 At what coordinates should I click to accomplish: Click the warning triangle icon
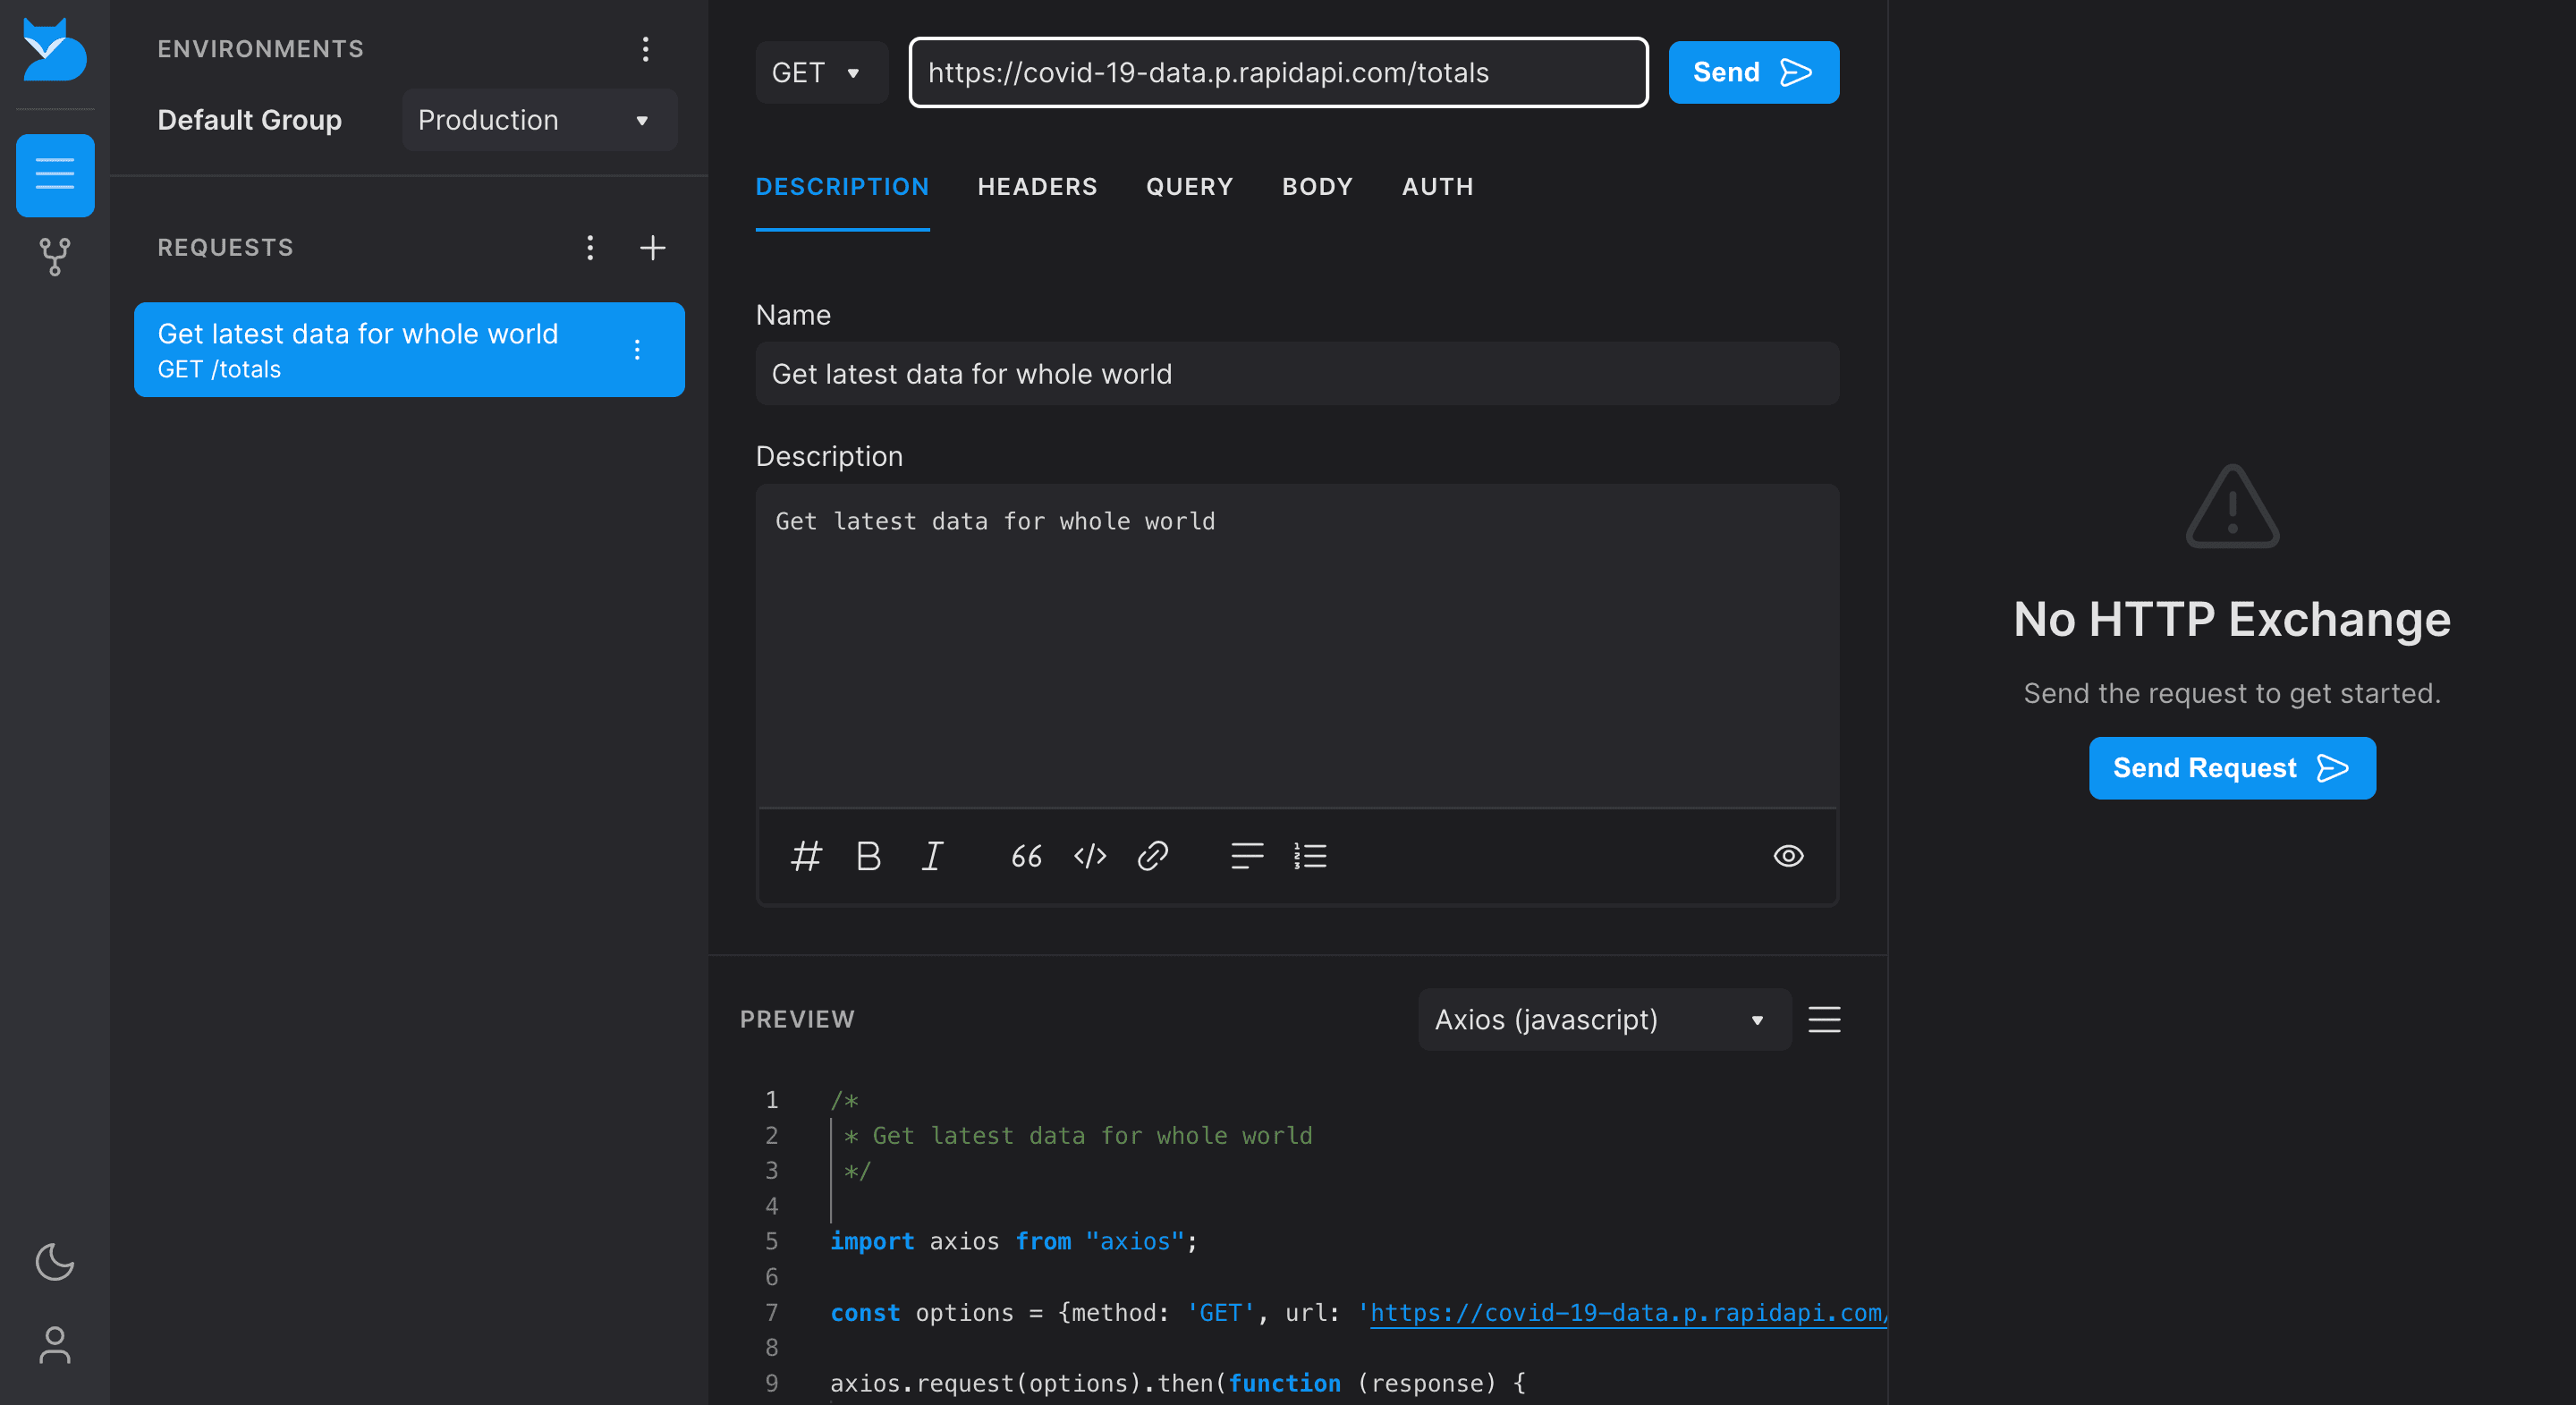point(2232,506)
